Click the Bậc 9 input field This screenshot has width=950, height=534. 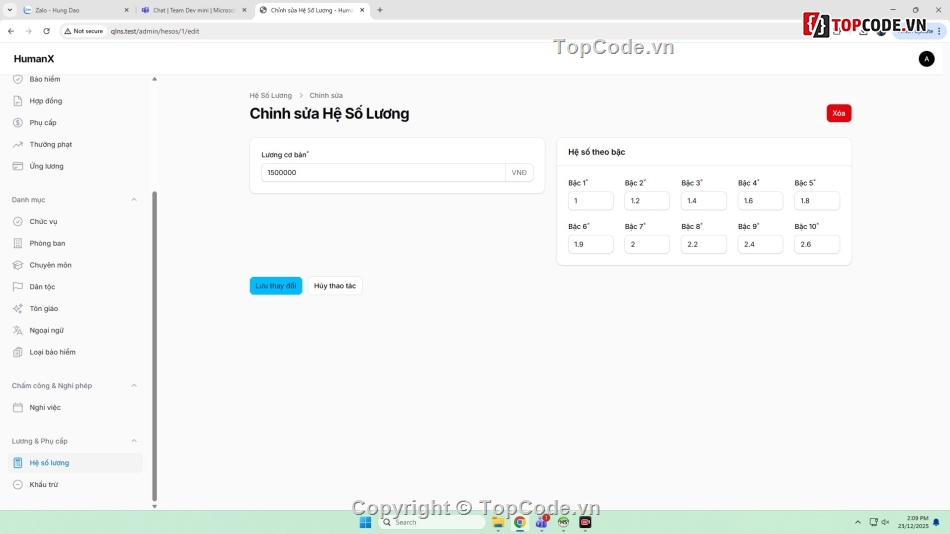pyautogui.click(x=760, y=244)
